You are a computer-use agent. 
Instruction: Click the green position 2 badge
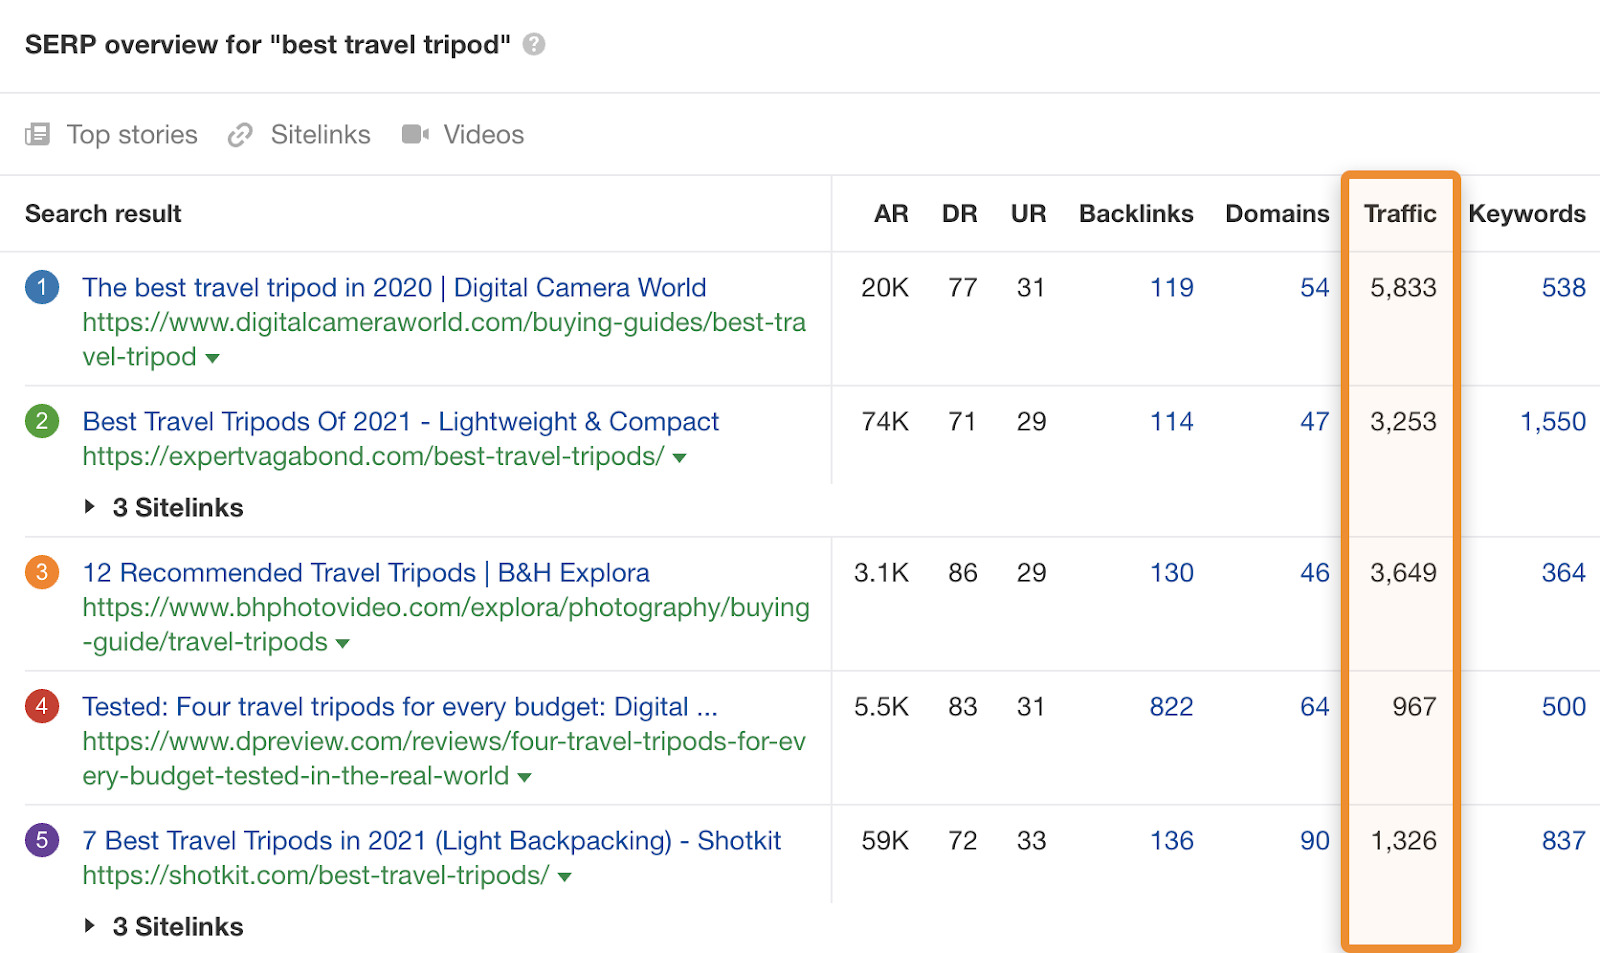coord(42,421)
